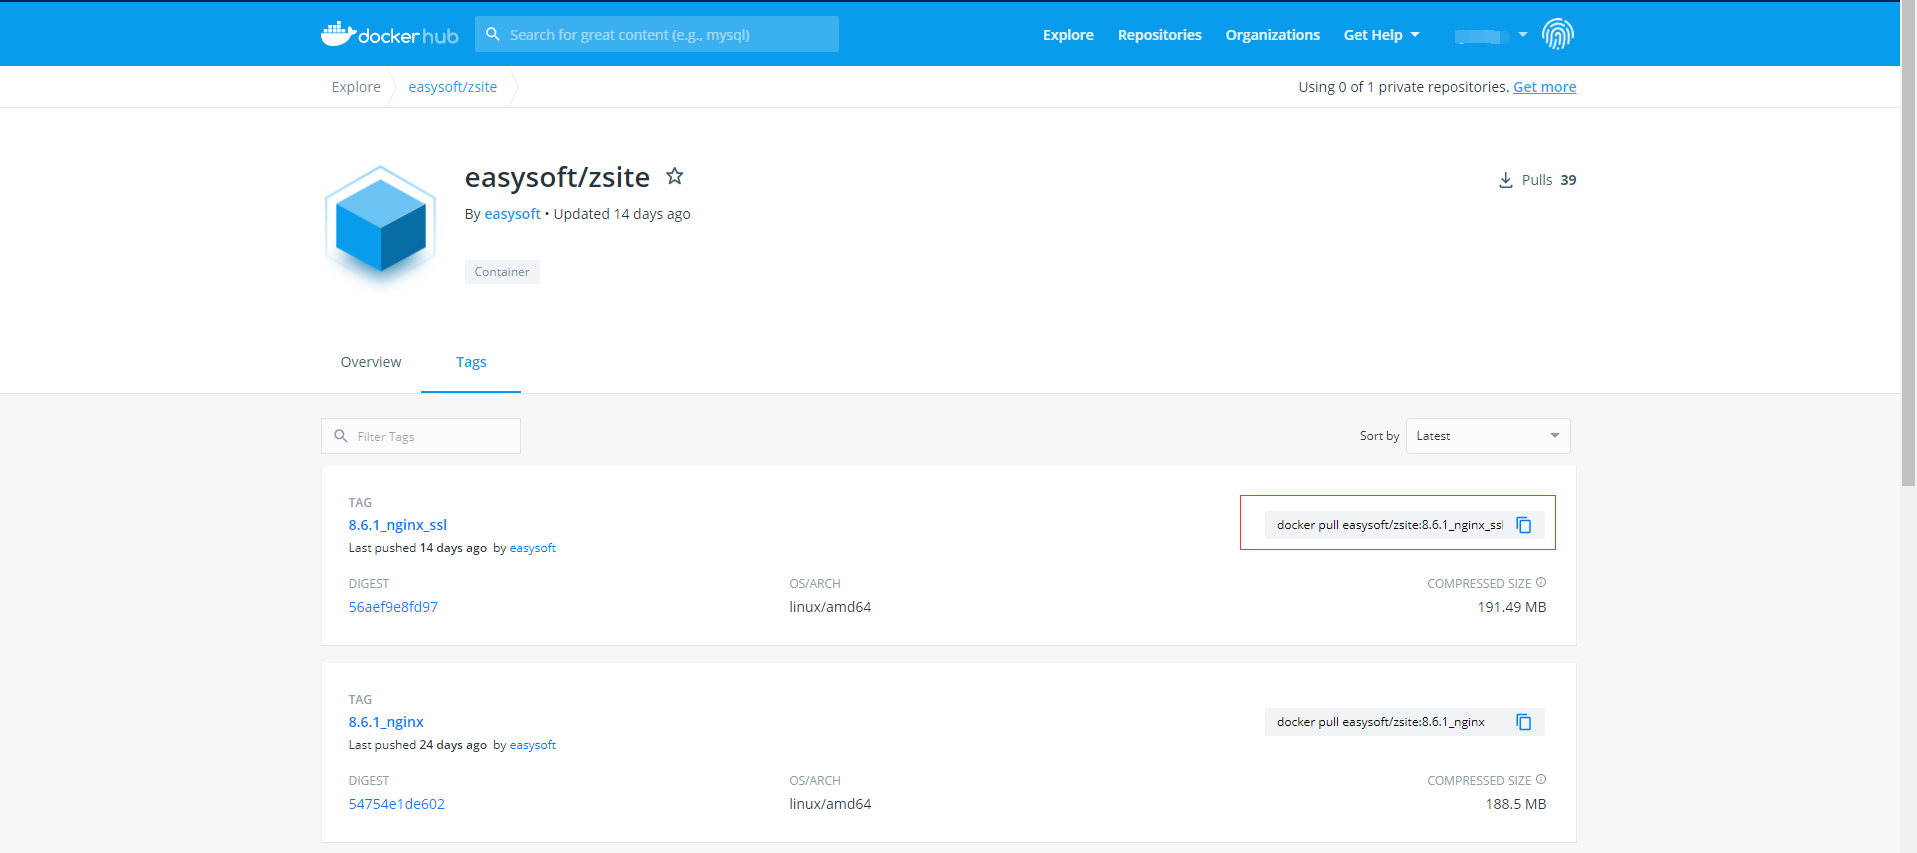Click linux/amd64 for the 8.6.1_nginx tag
Screen dimensions: 1917x853
[x=830, y=804]
